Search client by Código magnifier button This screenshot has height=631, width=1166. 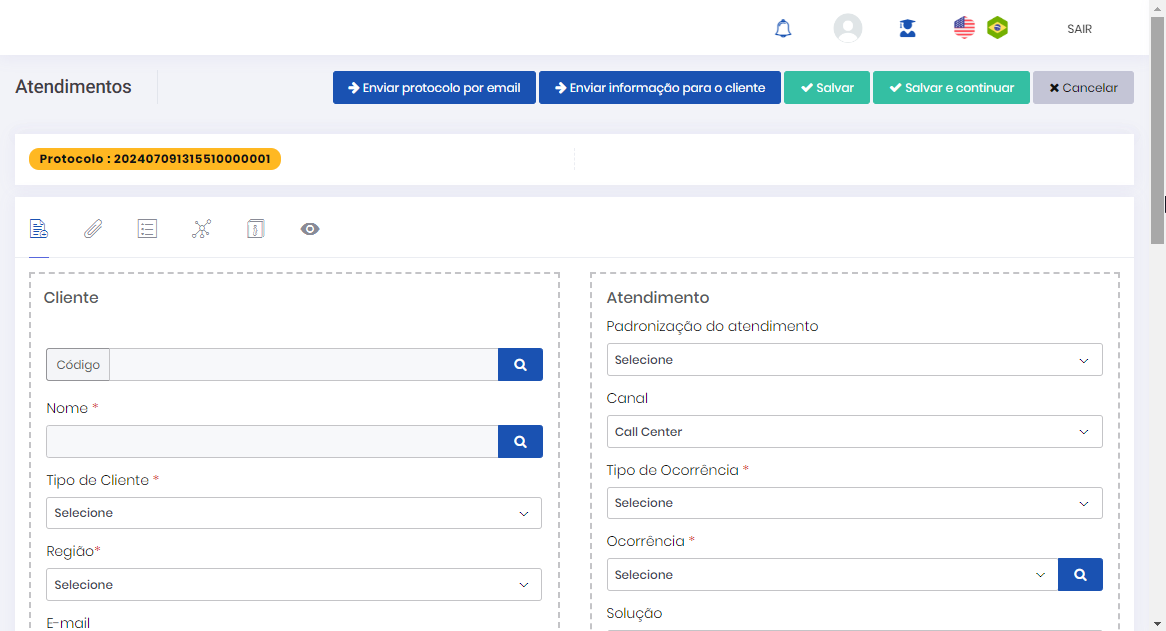click(x=520, y=365)
